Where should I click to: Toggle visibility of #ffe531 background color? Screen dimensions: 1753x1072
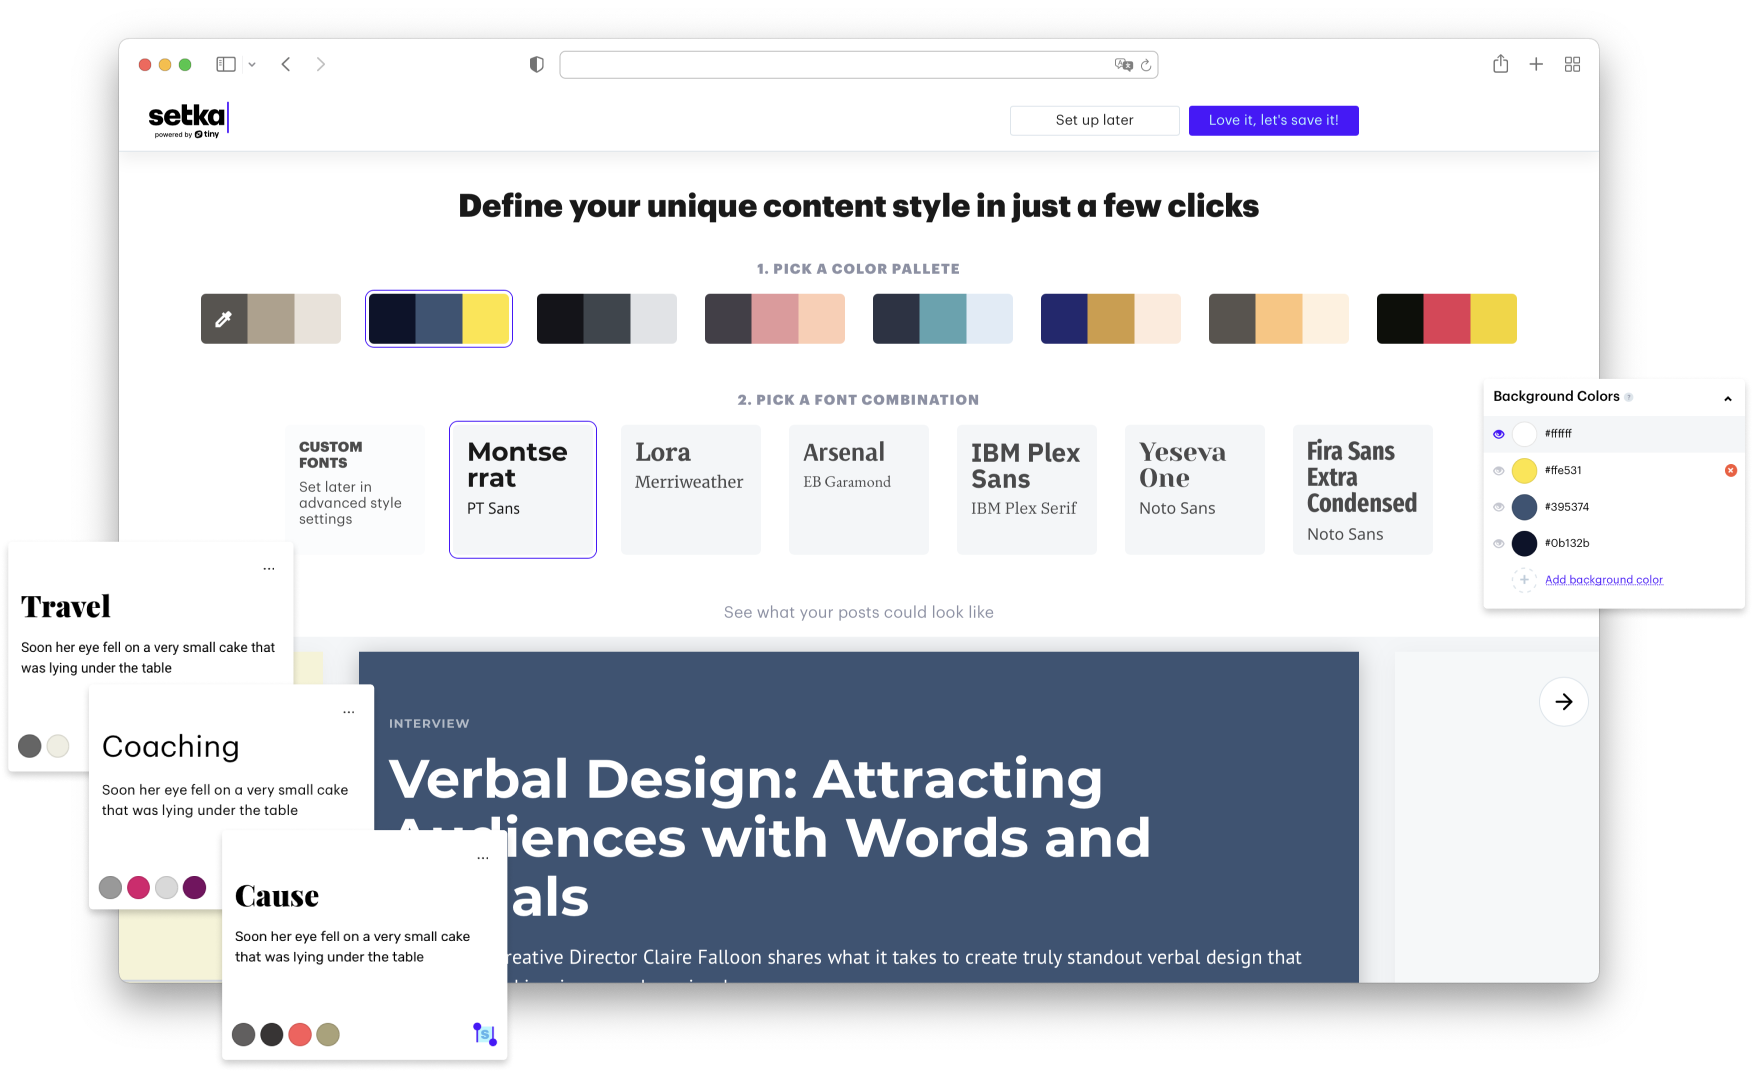[x=1498, y=471]
